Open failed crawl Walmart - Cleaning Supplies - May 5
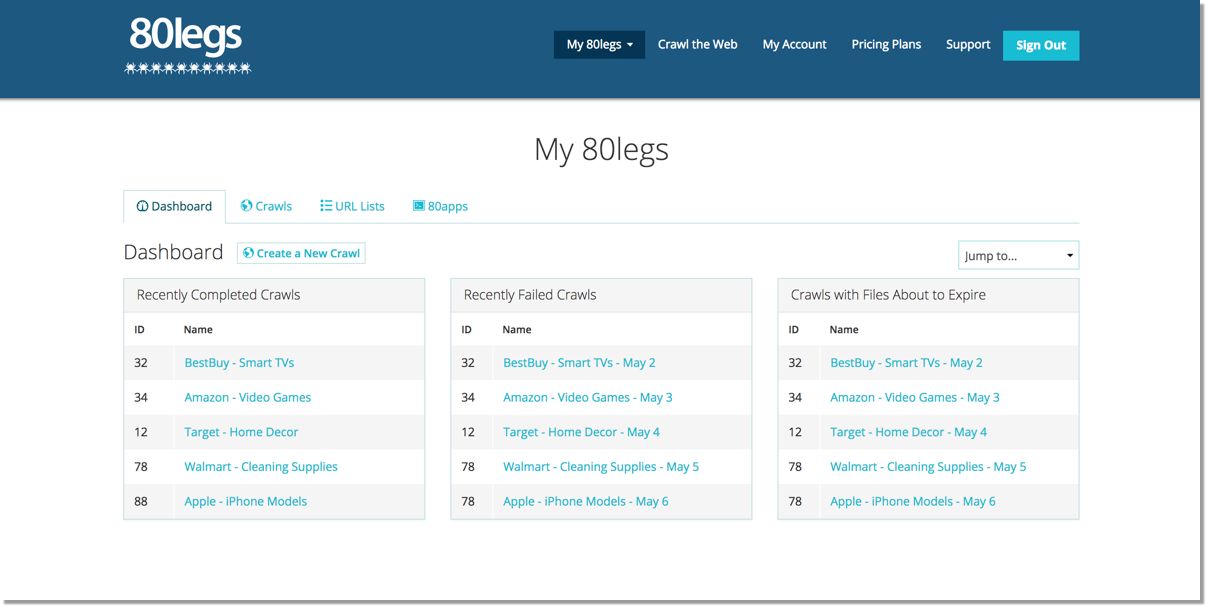Image resolution: width=1206 pixels, height=606 pixels. pos(601,467)
